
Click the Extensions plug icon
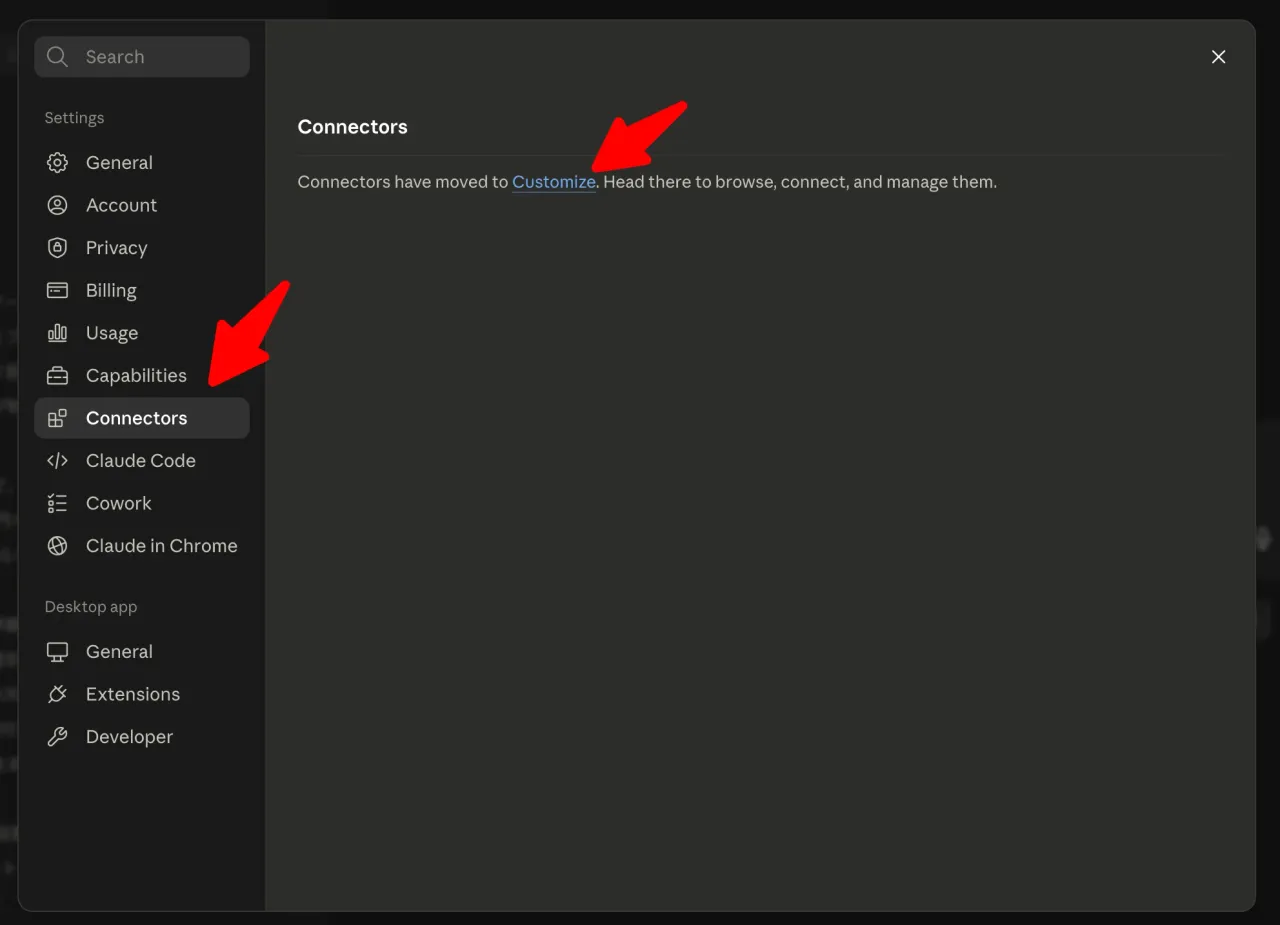tap(58, 694)
